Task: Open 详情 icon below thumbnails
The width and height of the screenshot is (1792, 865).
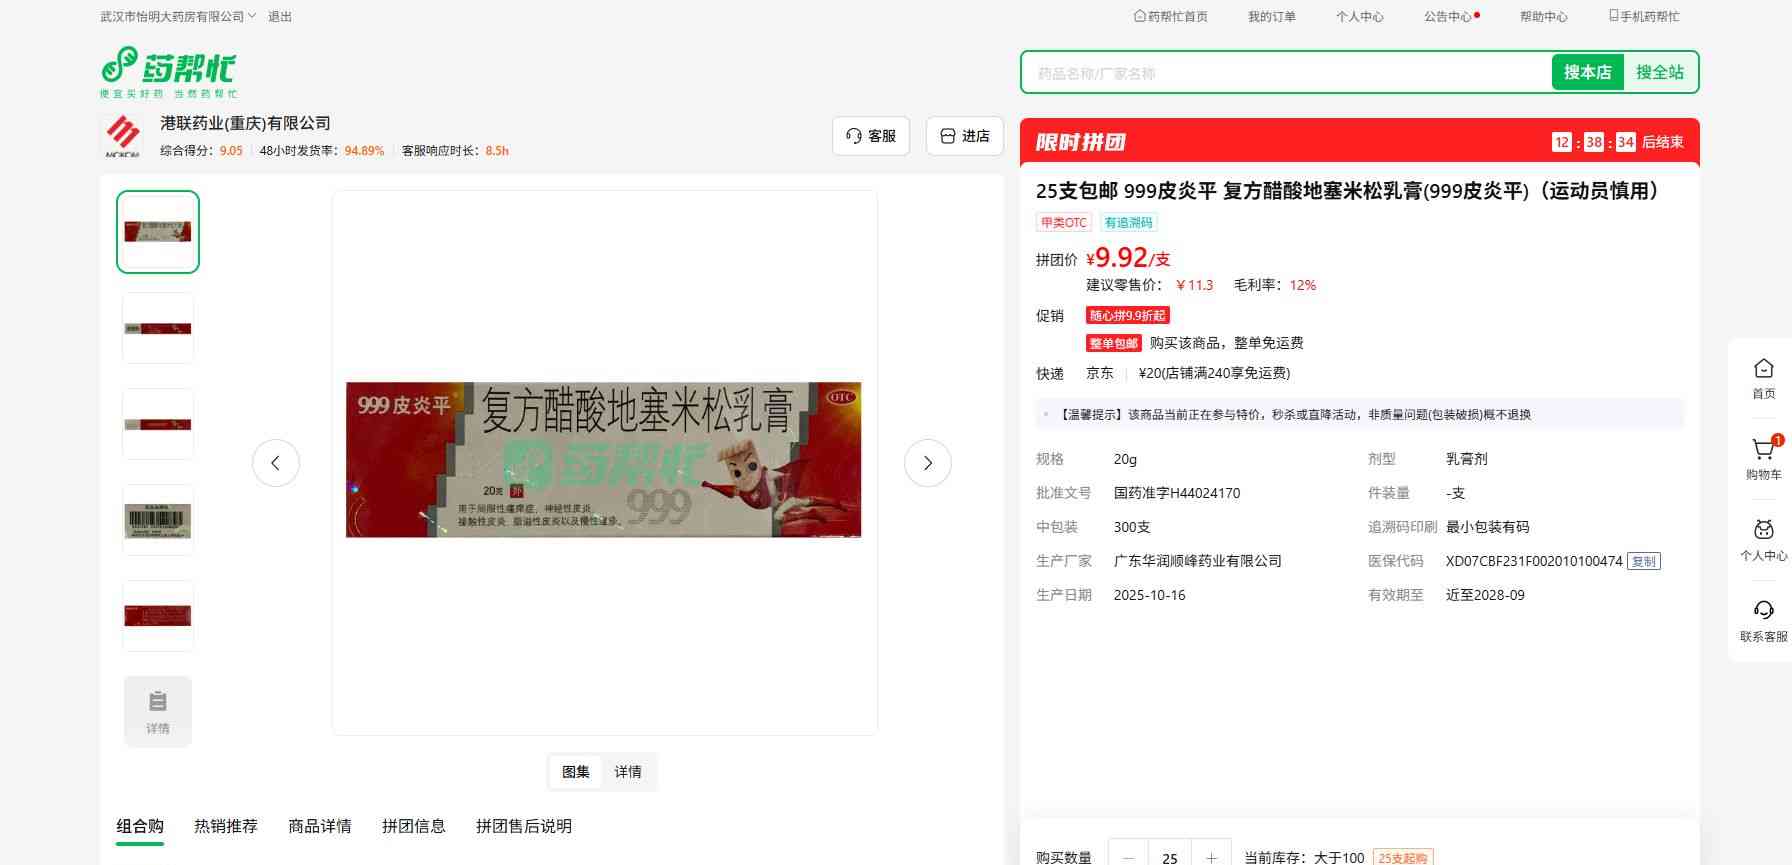Action: coord(158,711)
